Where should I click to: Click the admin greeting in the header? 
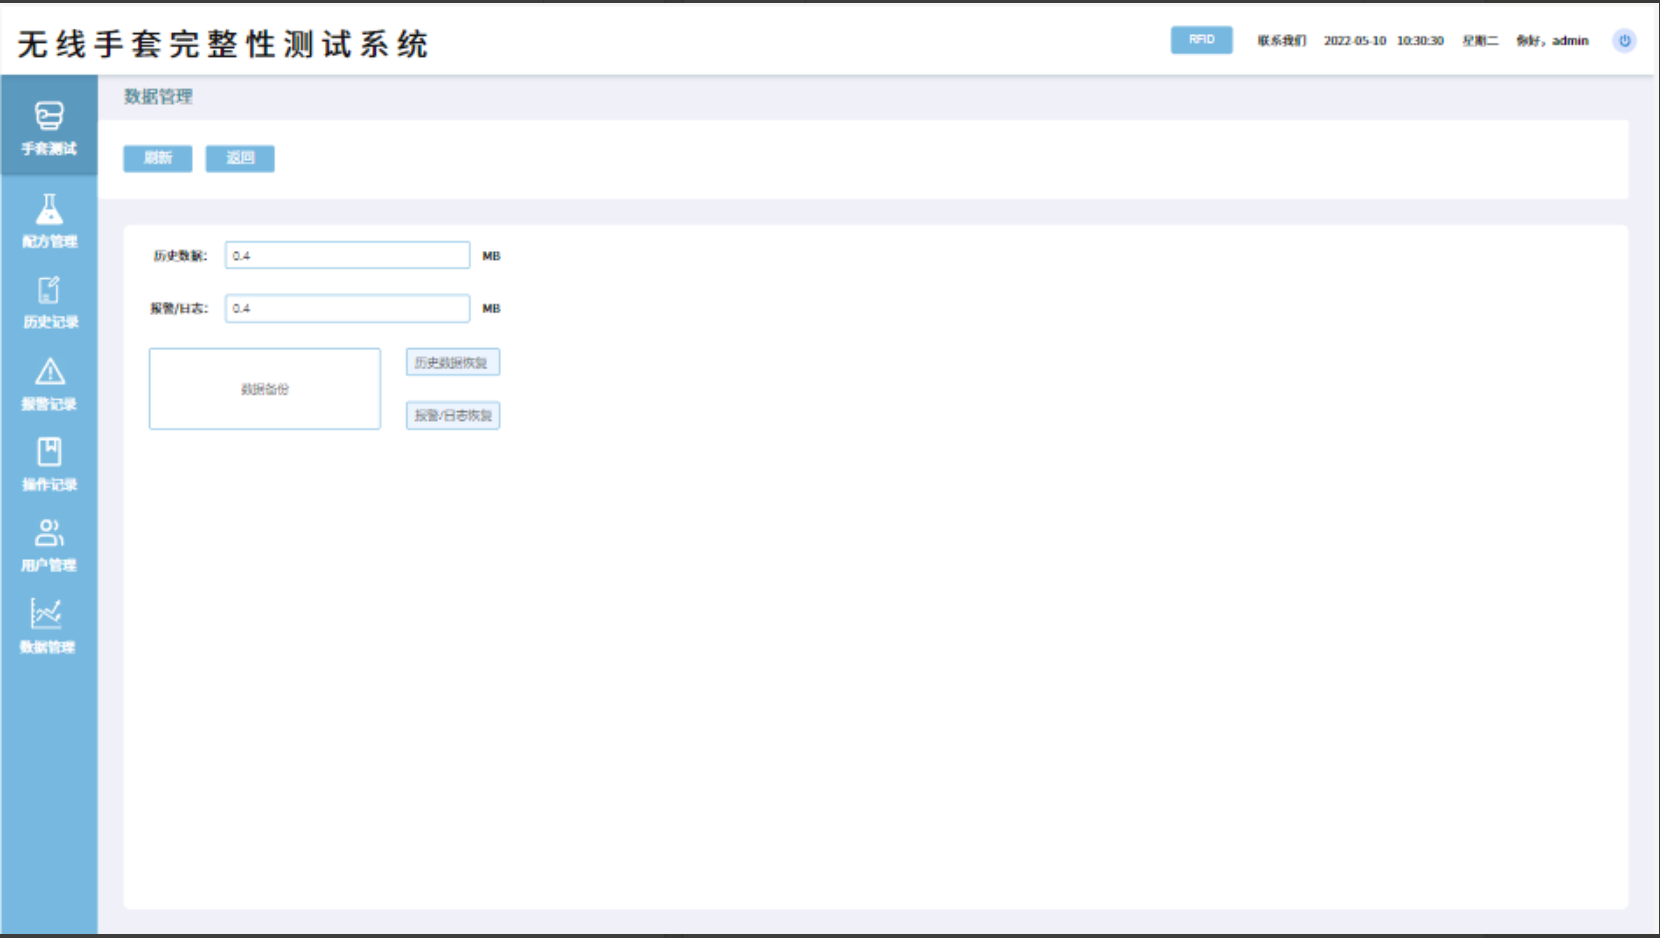(x=1552, y=41)
